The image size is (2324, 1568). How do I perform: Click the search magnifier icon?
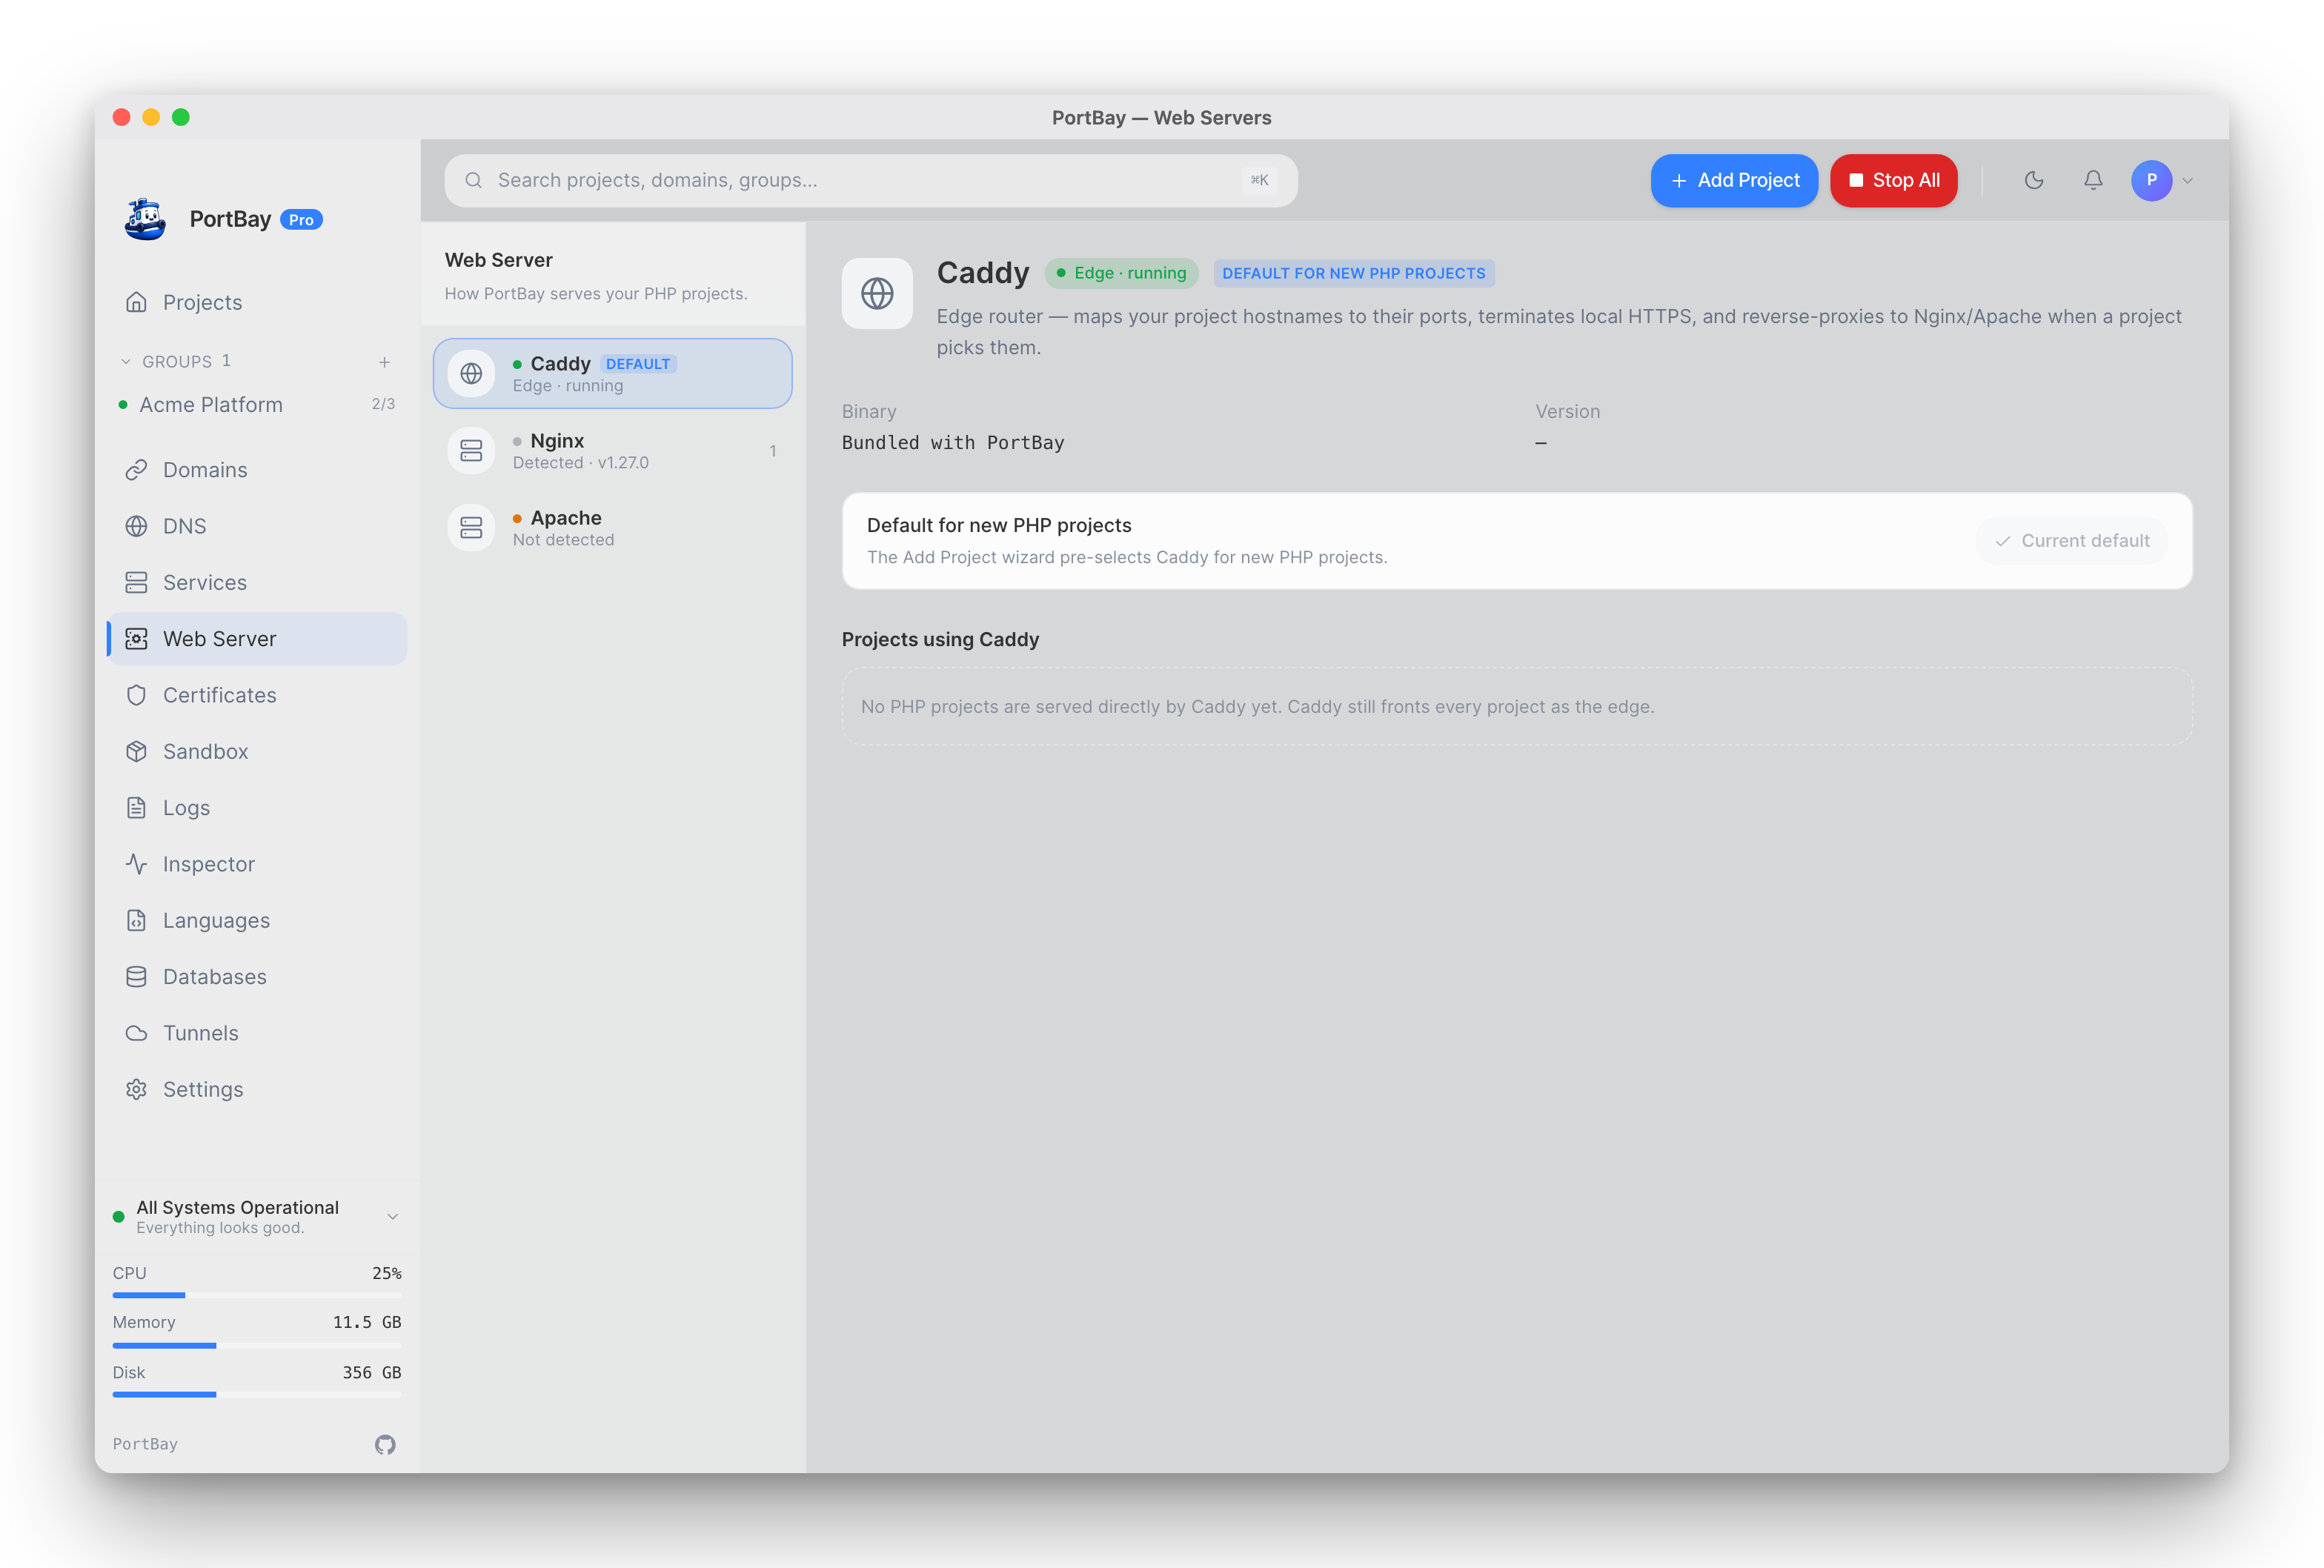[474, 180]
